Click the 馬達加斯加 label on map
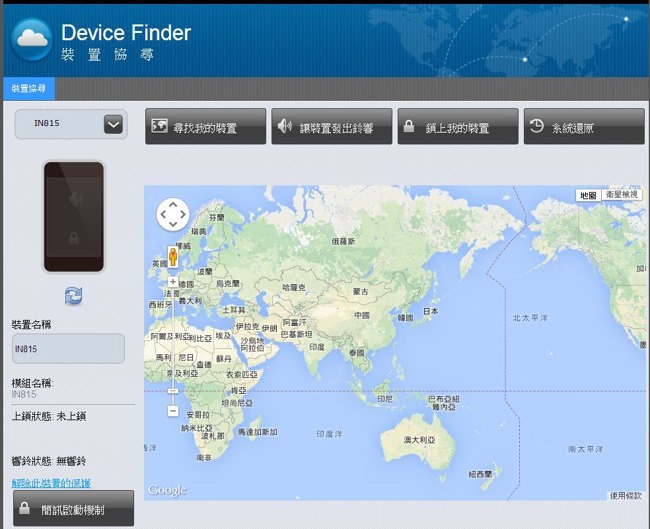Viewport: 650px width, 529px height. click(257, 432)
